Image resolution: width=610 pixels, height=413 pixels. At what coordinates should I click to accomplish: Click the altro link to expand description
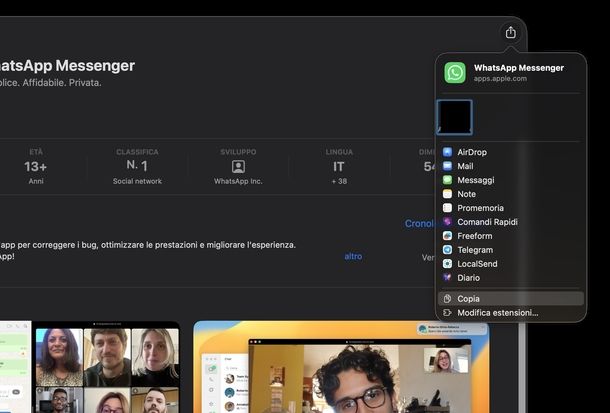pyautogui.click(x=353, y=256)
